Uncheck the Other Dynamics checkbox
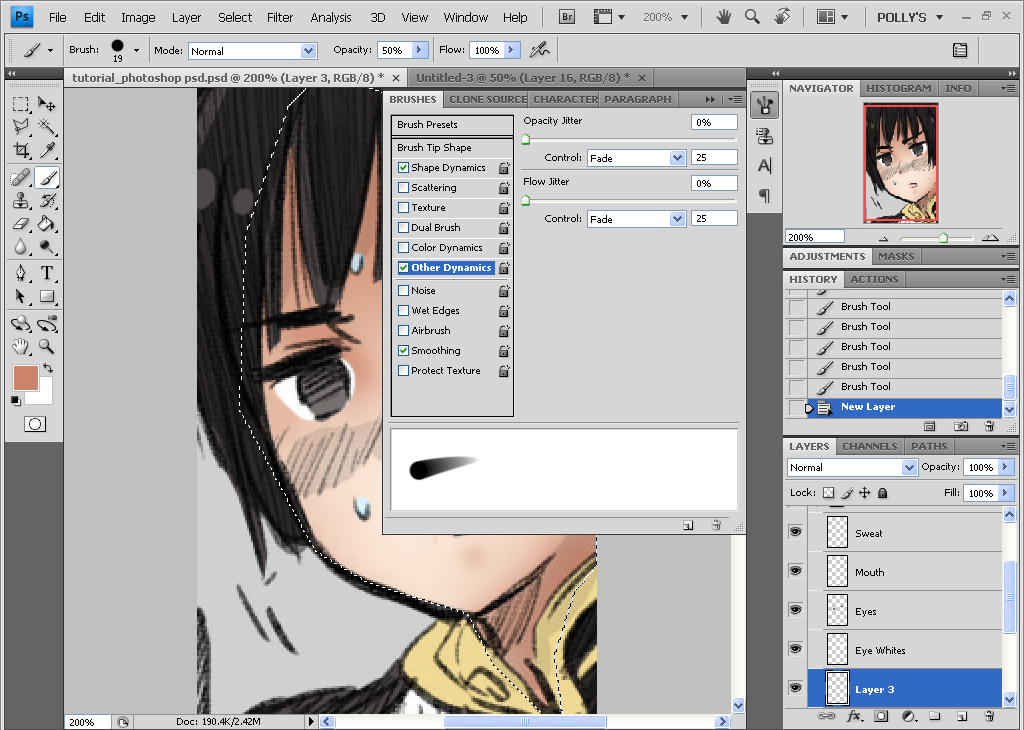The height and width of the screenshot is (730, 1024). pyautogui.click(x=404, y=268)
